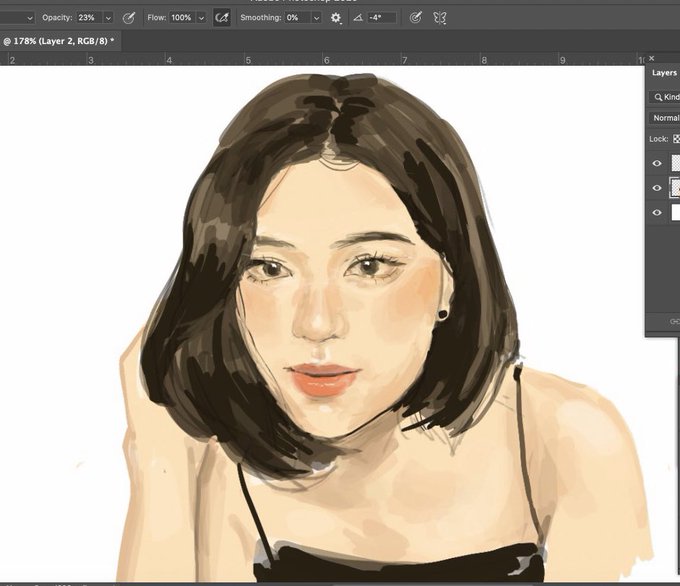
Task: Open the Normal blend mode dropdown
Action: click(x=665, y=118)
